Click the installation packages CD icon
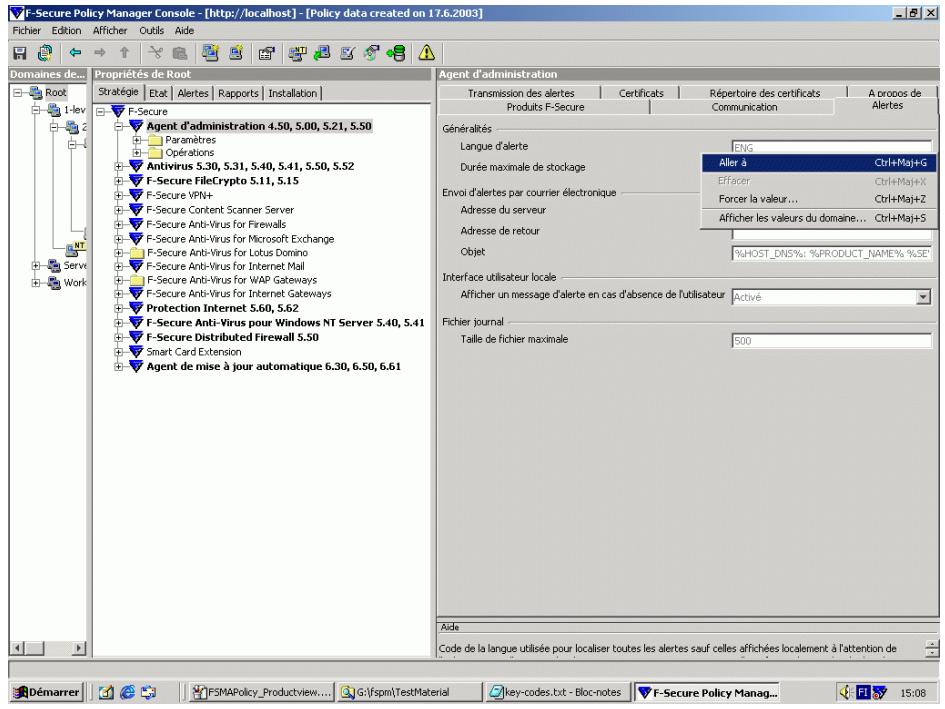Image resolution: width=945 pixels, height=709 pixels. [372, 53]
